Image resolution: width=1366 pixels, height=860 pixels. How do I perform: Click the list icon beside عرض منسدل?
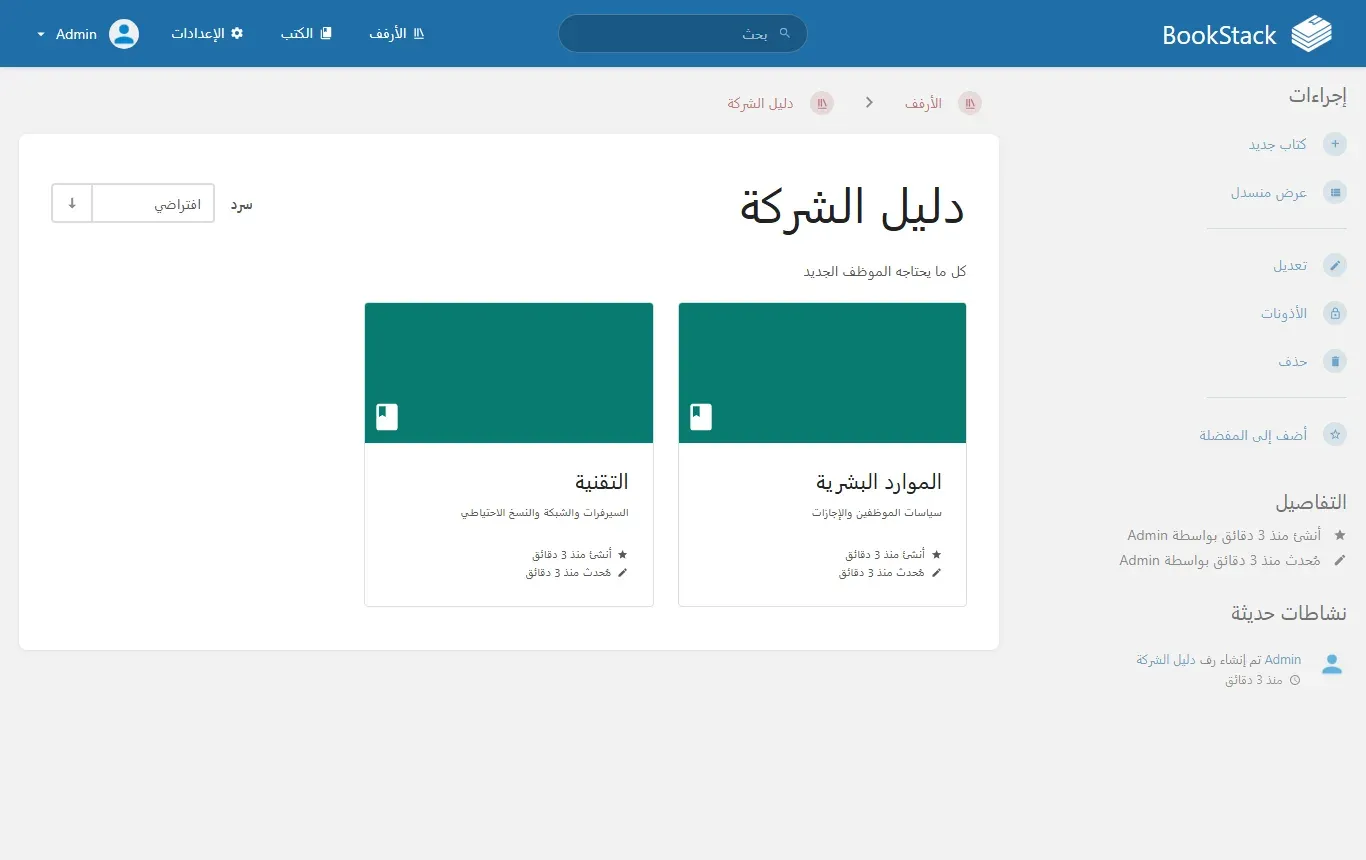[1334, 192]
